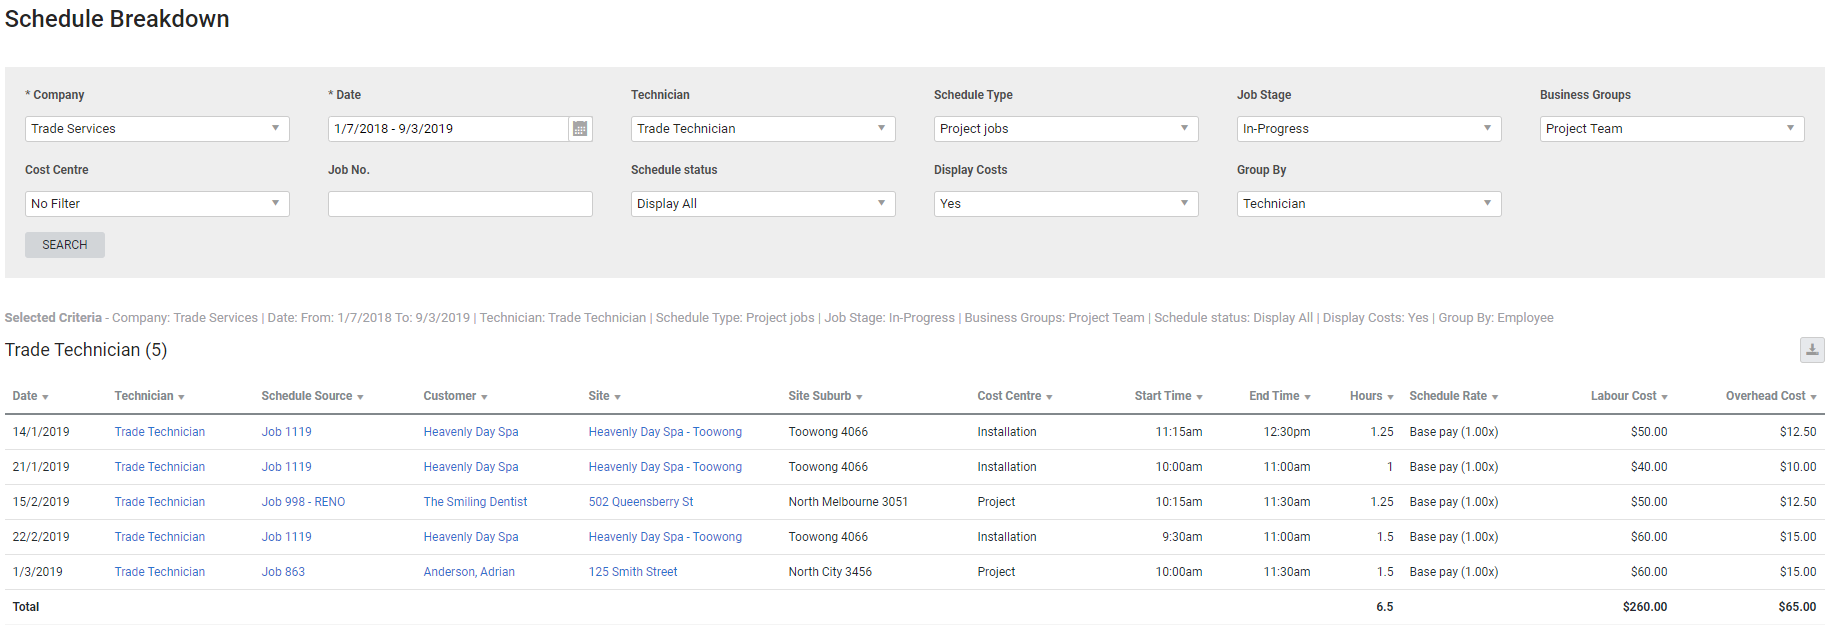Select the 15/2/2019 date cell
1830x625 pixels.
[41, 502]
